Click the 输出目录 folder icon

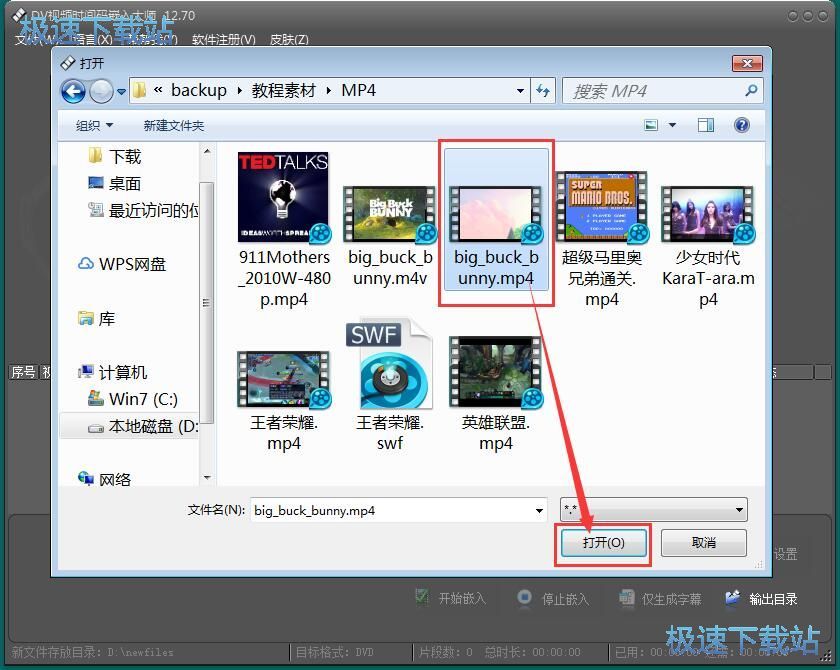coord(732,598)
